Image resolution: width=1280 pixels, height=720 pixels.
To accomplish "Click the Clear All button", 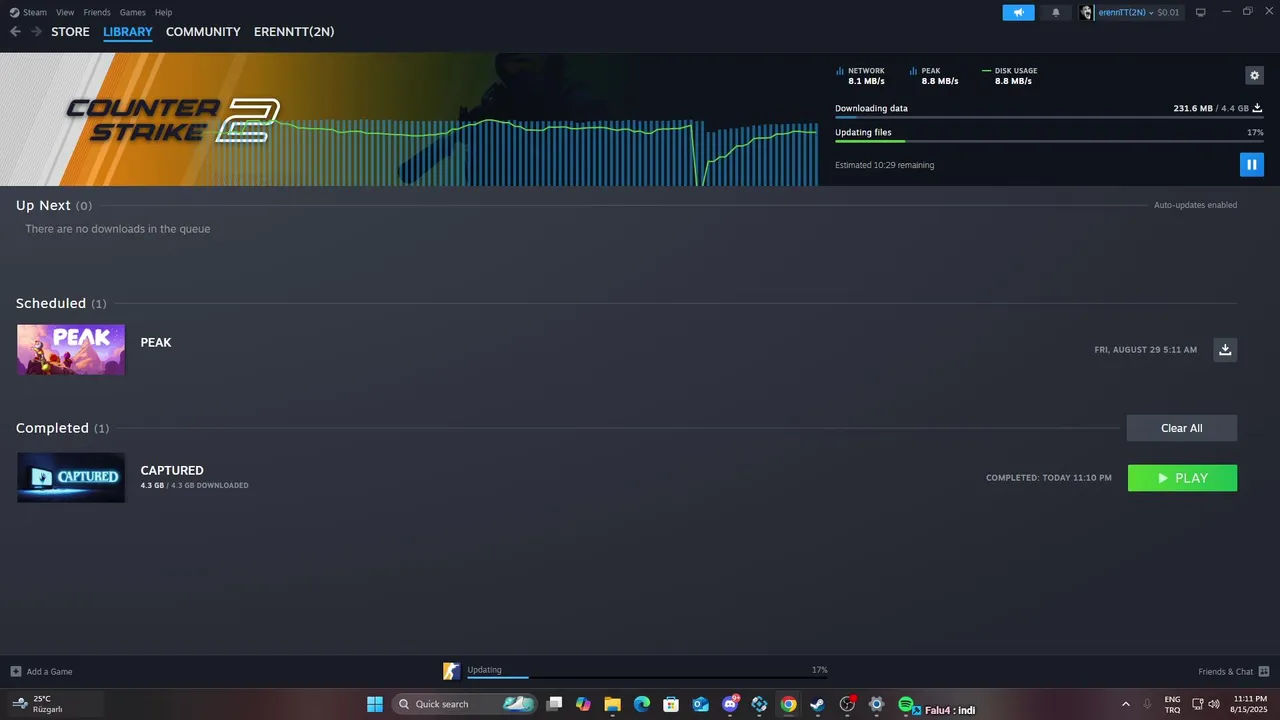I will [x=1182, y=428].
